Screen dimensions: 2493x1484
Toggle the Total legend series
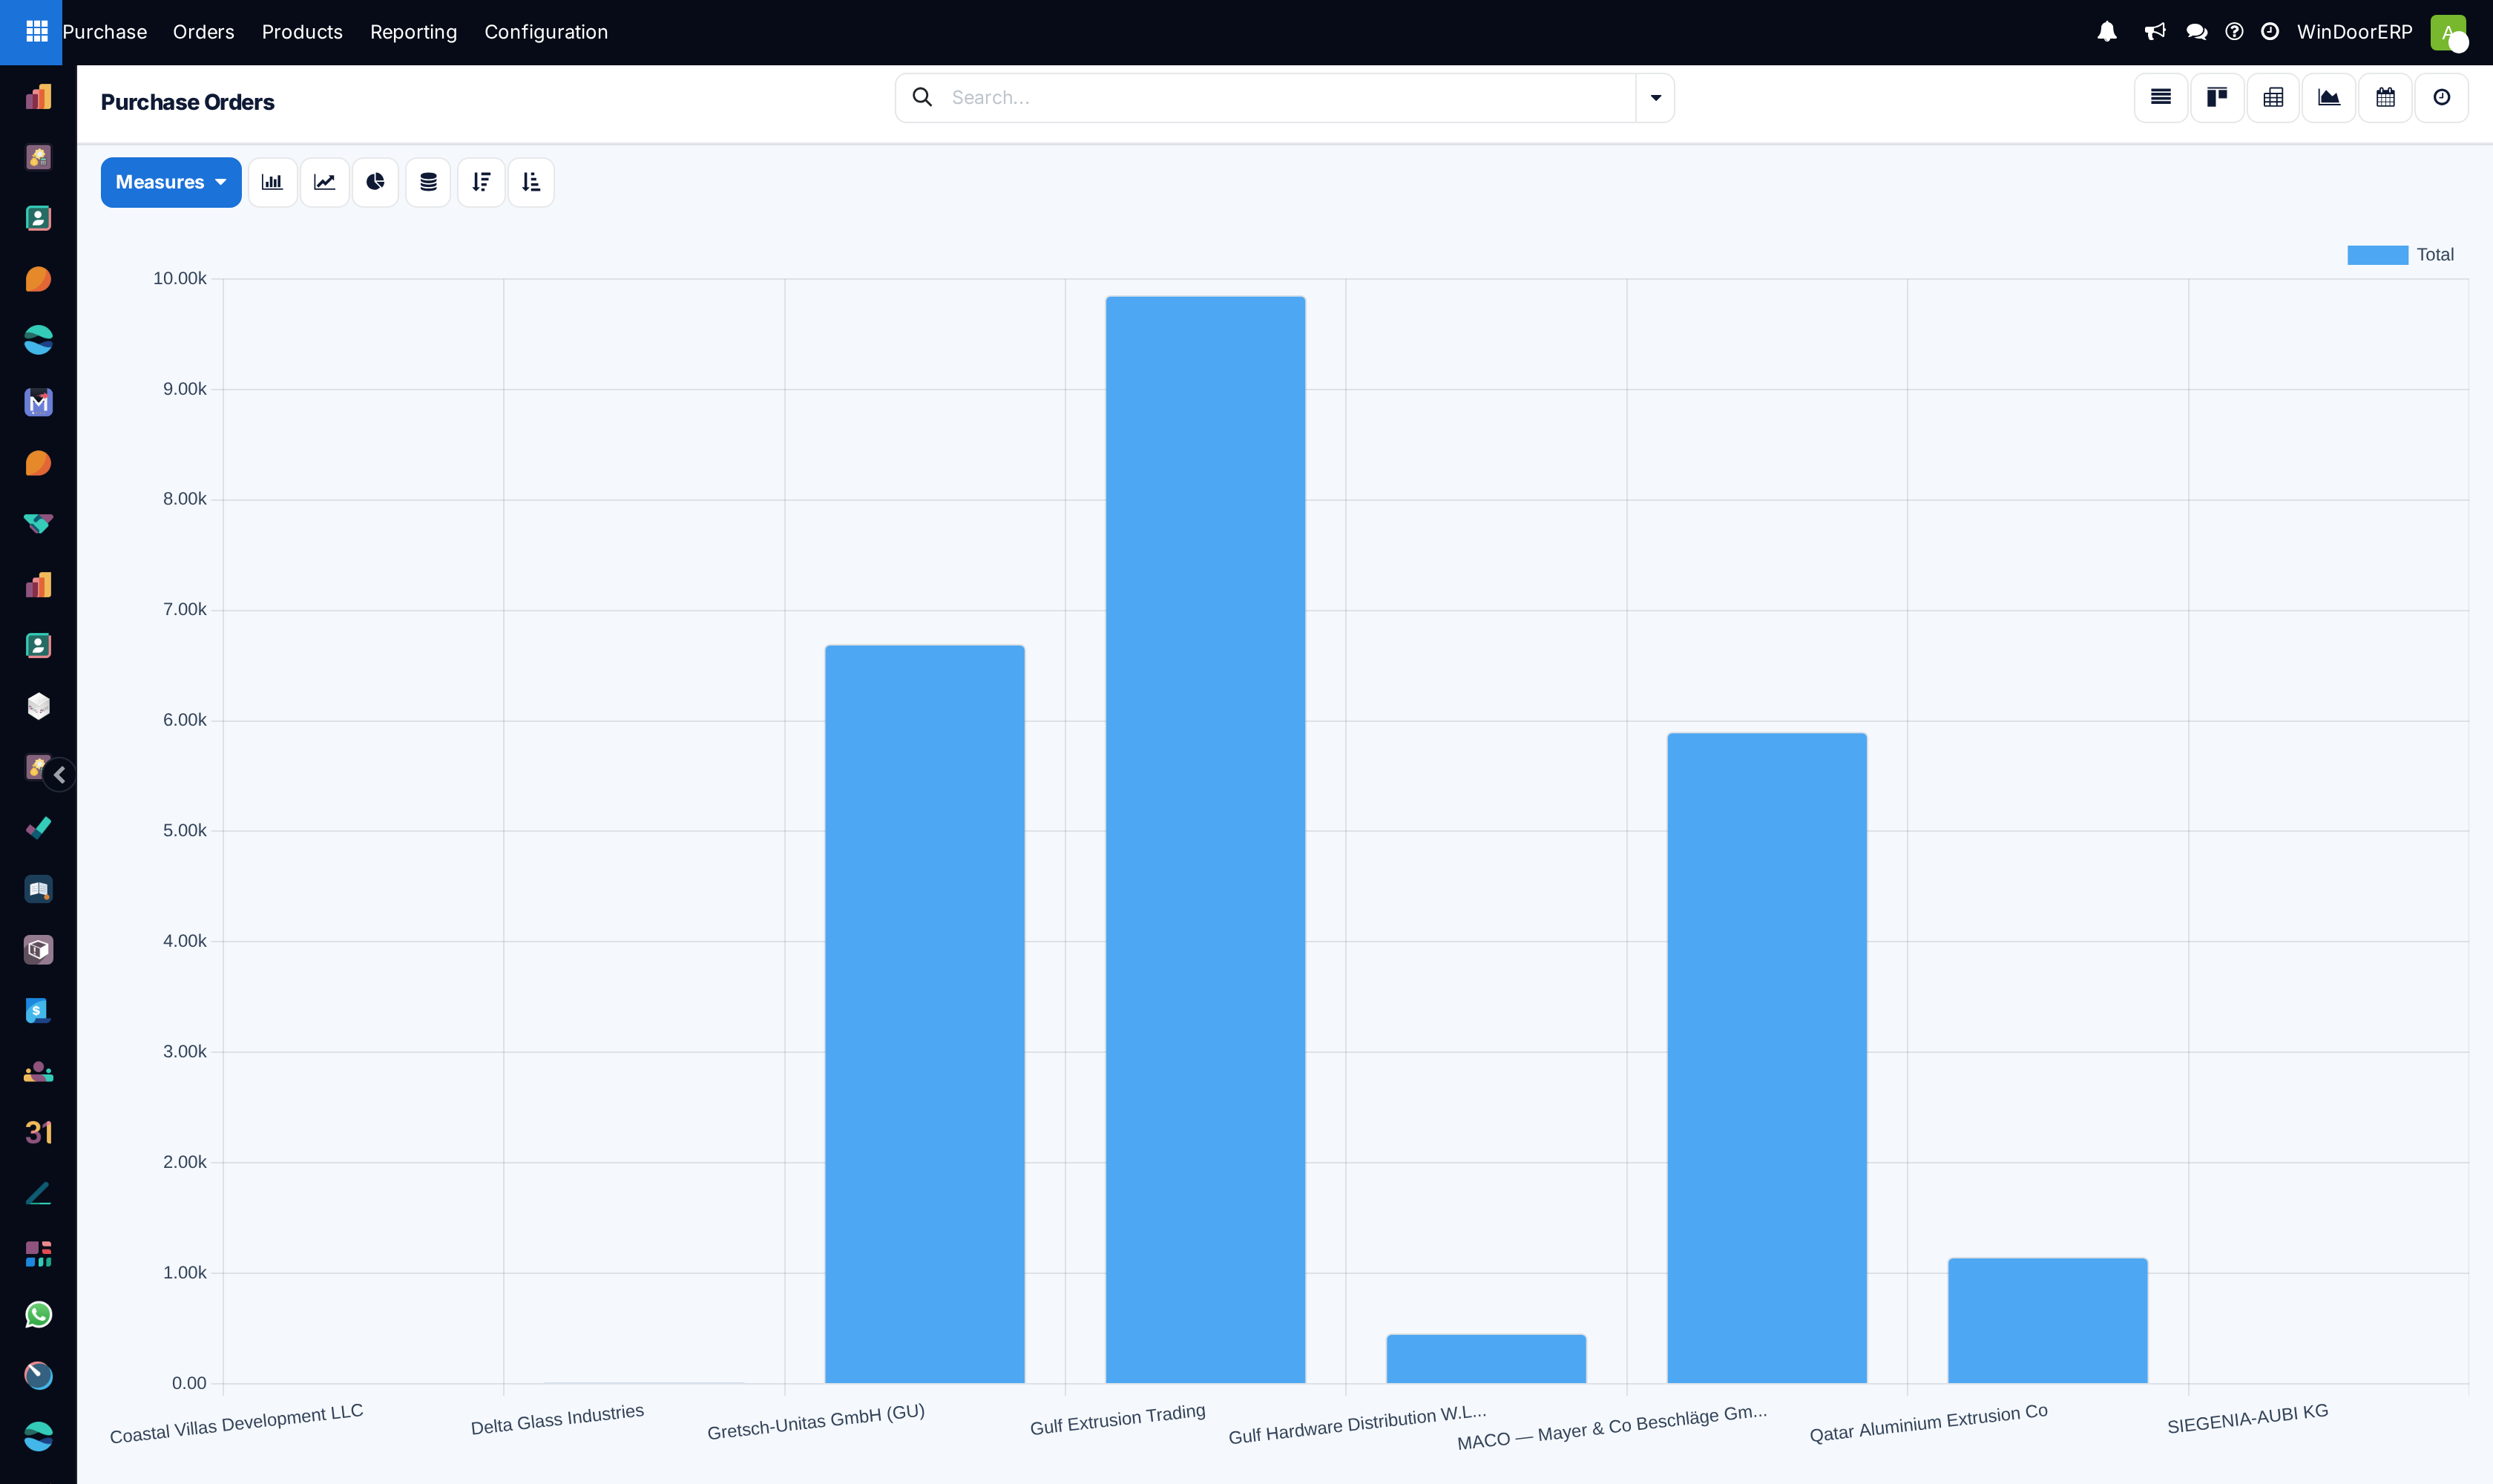click(2400, 255)
